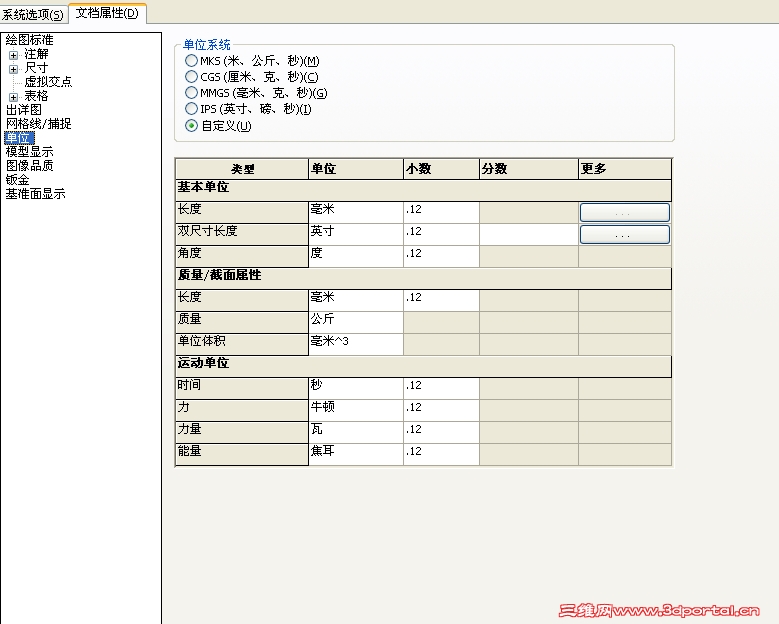The width and height of the screenshot is (779, 624).
Task: Click the more button for 长度 row
Action: point(624,213)
